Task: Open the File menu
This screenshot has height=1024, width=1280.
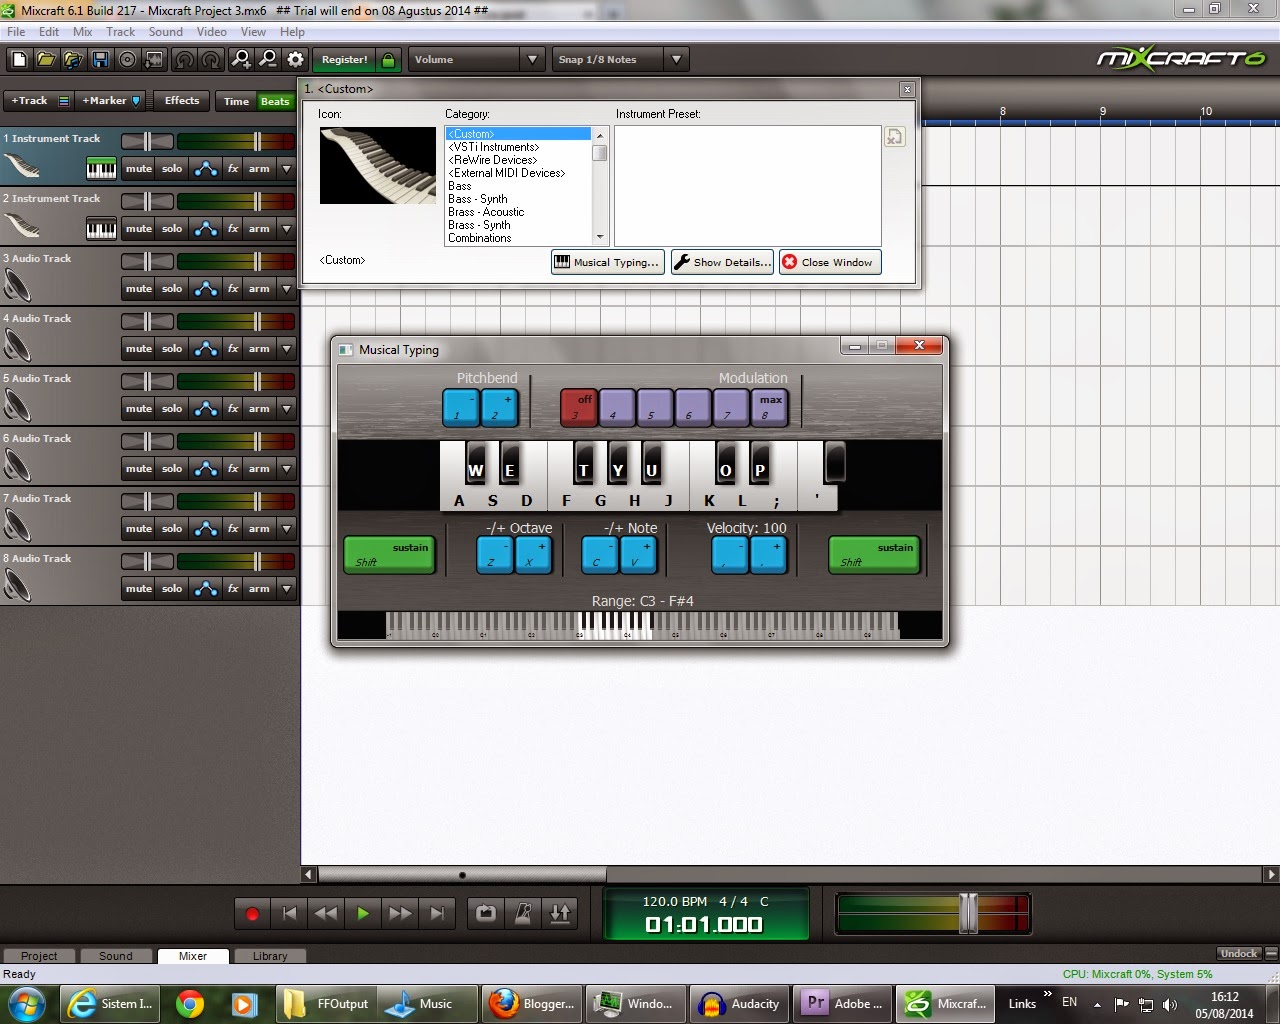Action: pyautogui.click(x=16, y=32)
